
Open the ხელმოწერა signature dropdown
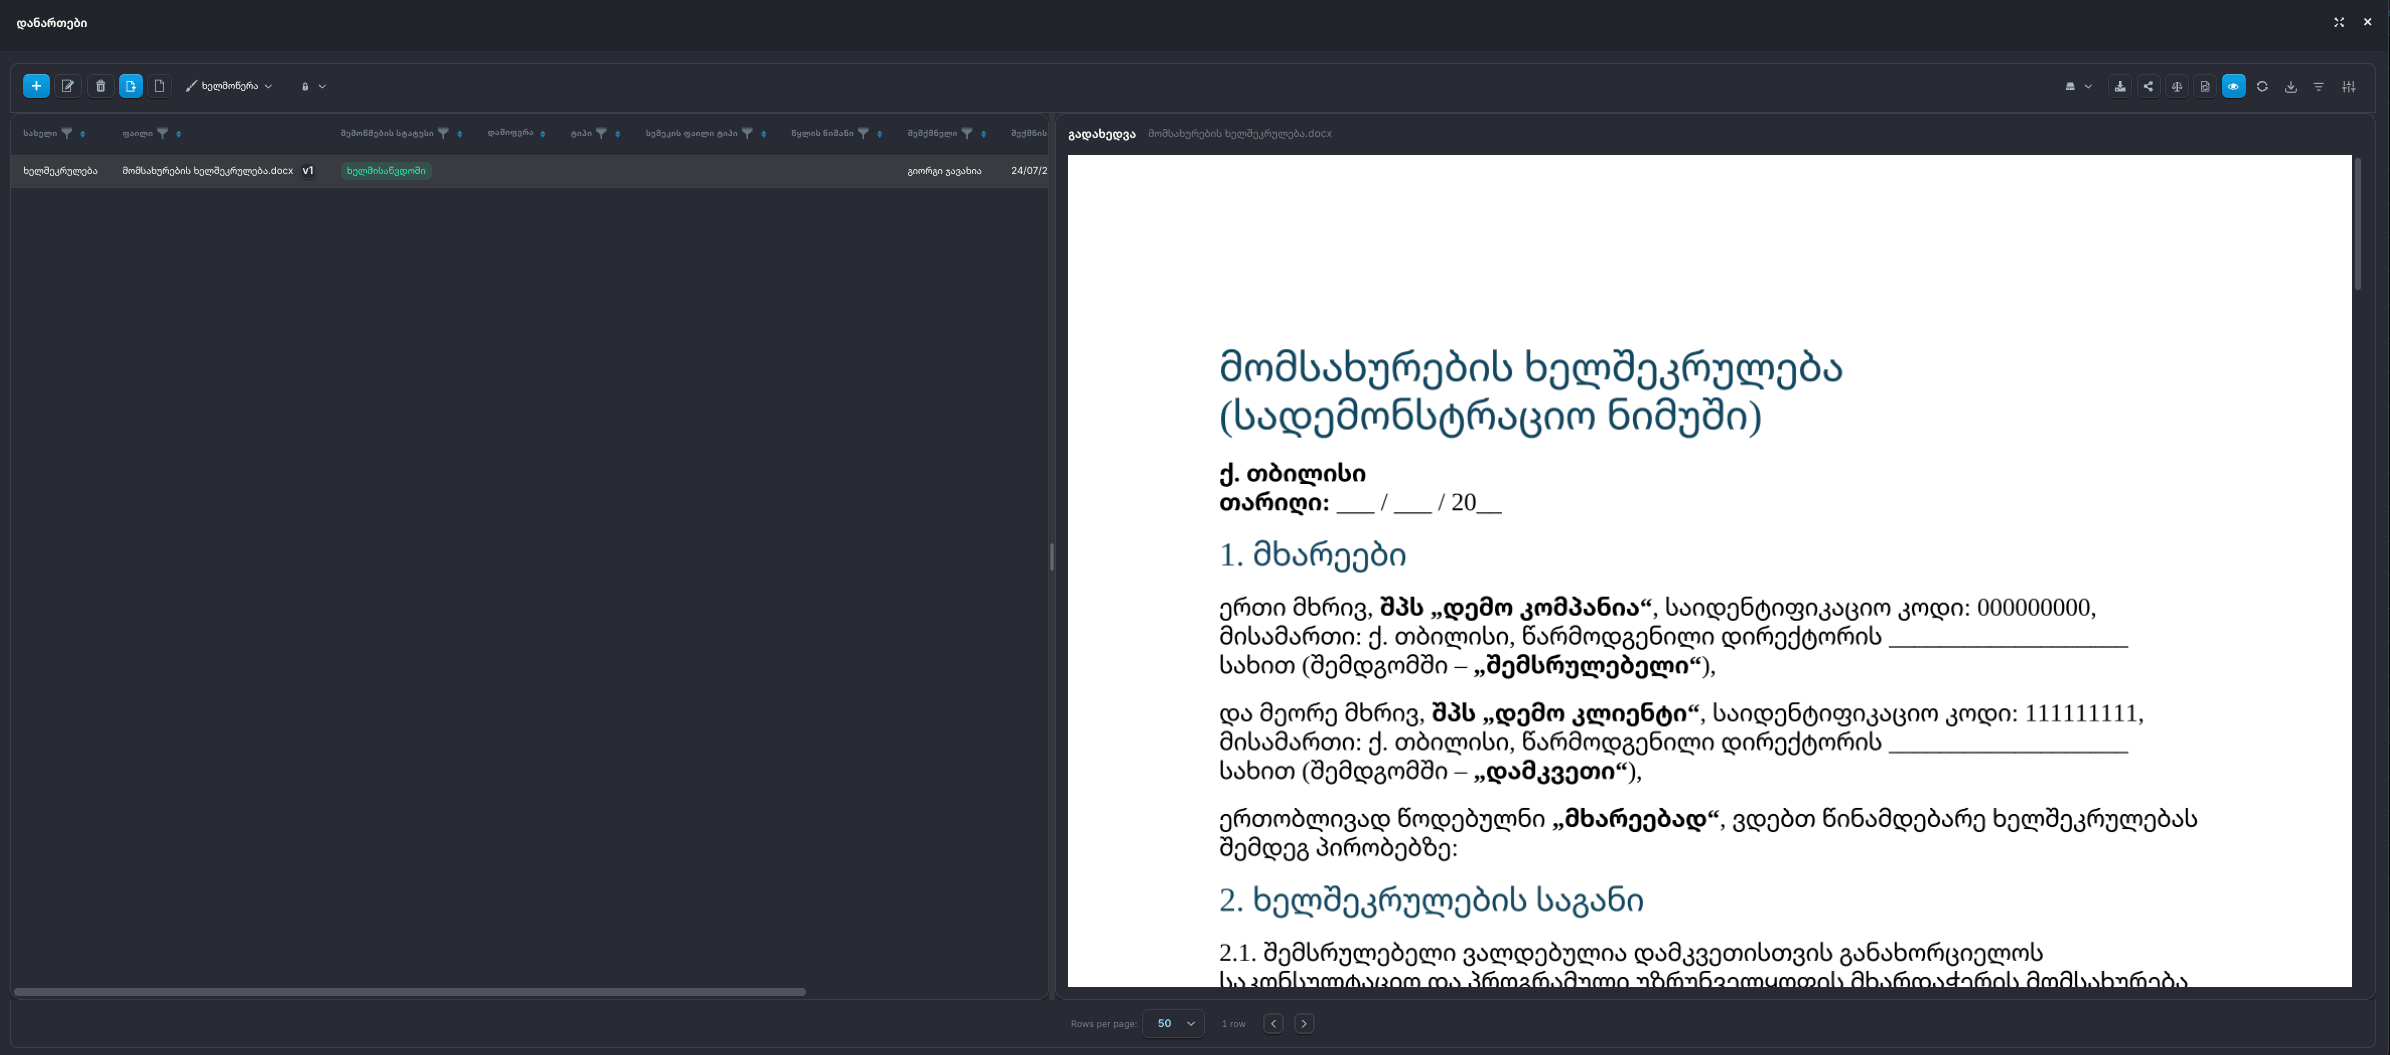point(229,86)
